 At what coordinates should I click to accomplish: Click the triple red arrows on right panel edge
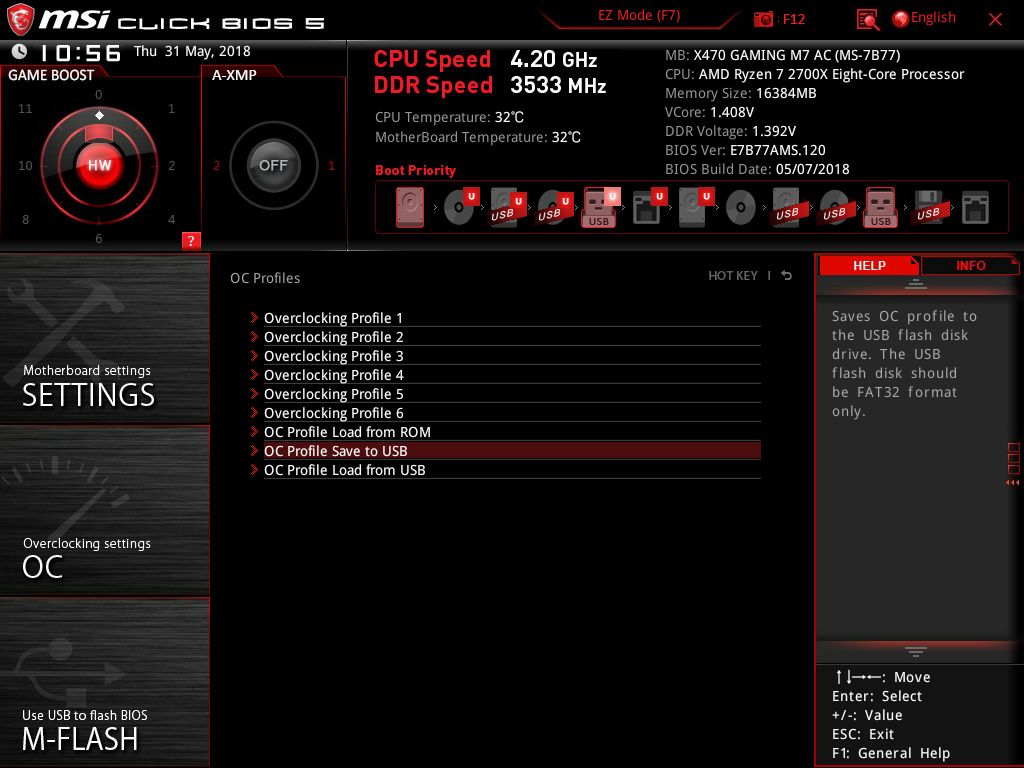[1012, 483]
